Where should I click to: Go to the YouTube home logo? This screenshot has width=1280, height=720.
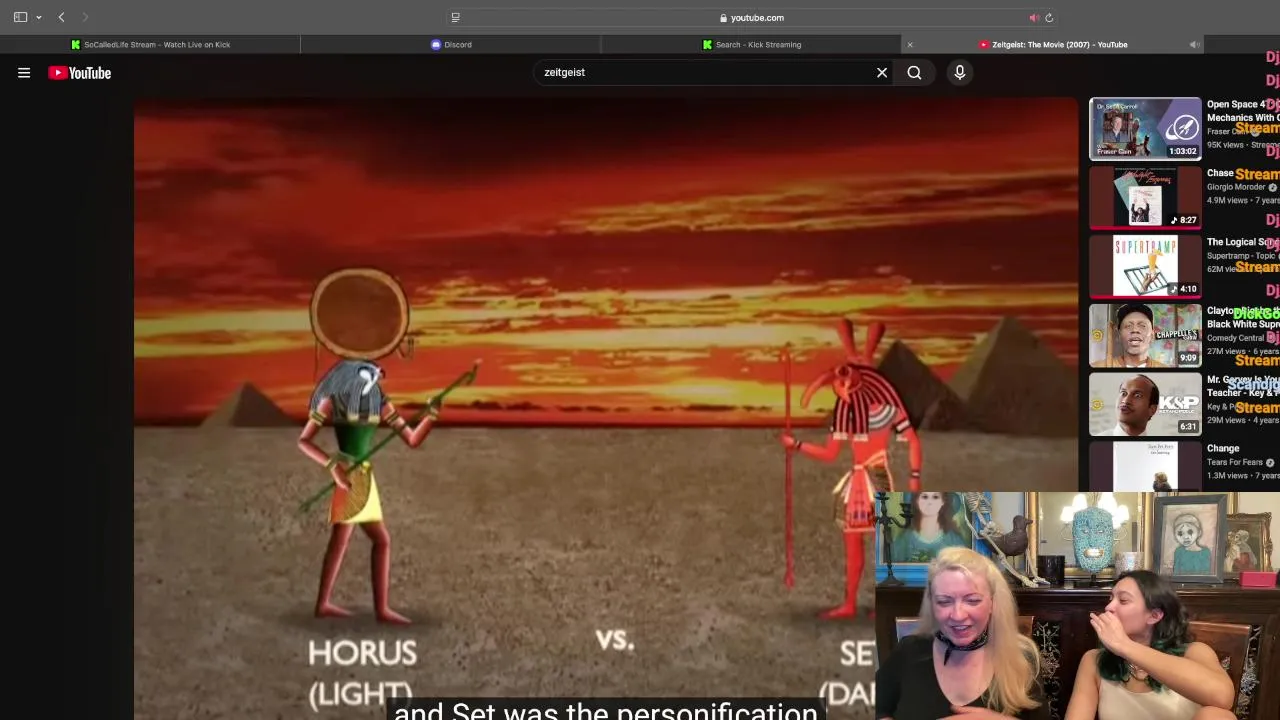point(79,73)
